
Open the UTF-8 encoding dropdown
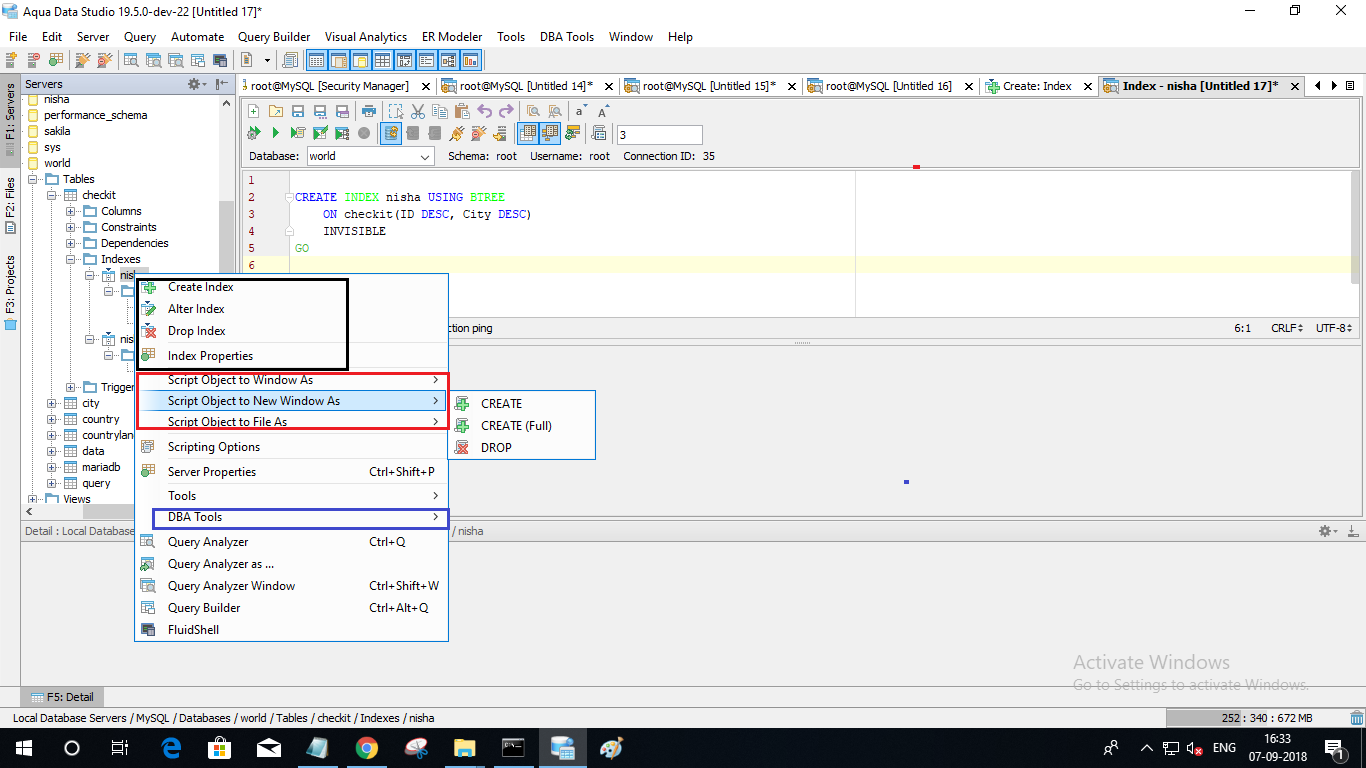[x=1335, y=328]
